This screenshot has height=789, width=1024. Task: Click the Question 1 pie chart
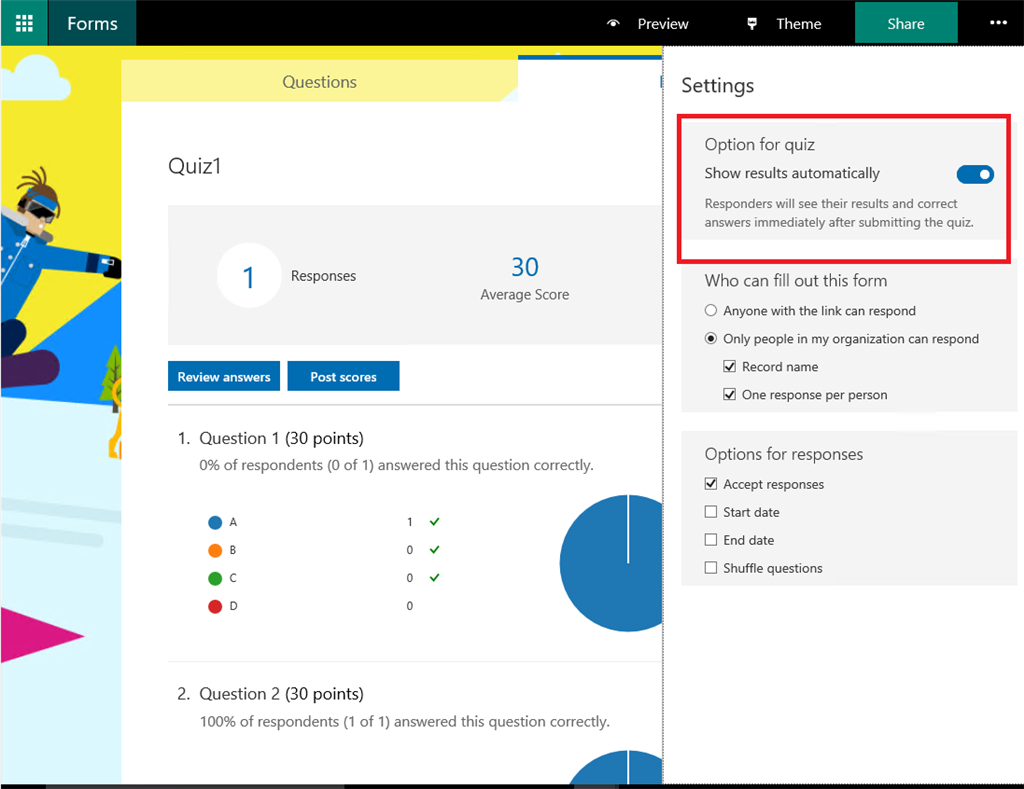pyautogui.click(x=611, y=563)
